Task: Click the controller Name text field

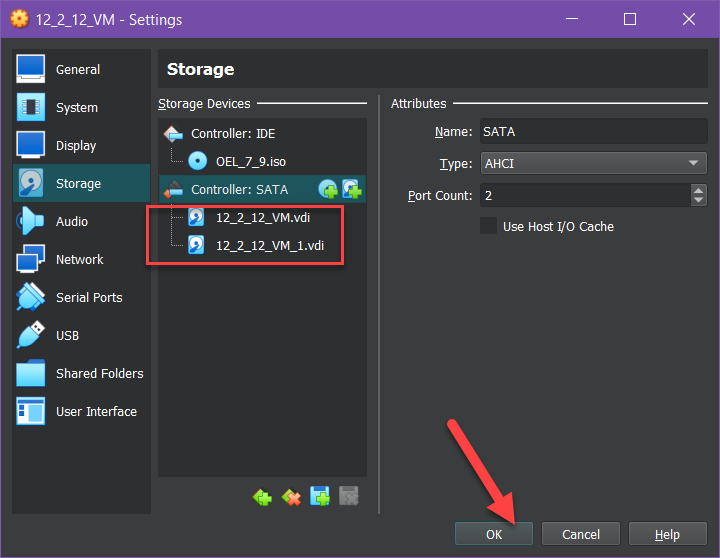Action: pyautogui.click(x=593, y=131)
